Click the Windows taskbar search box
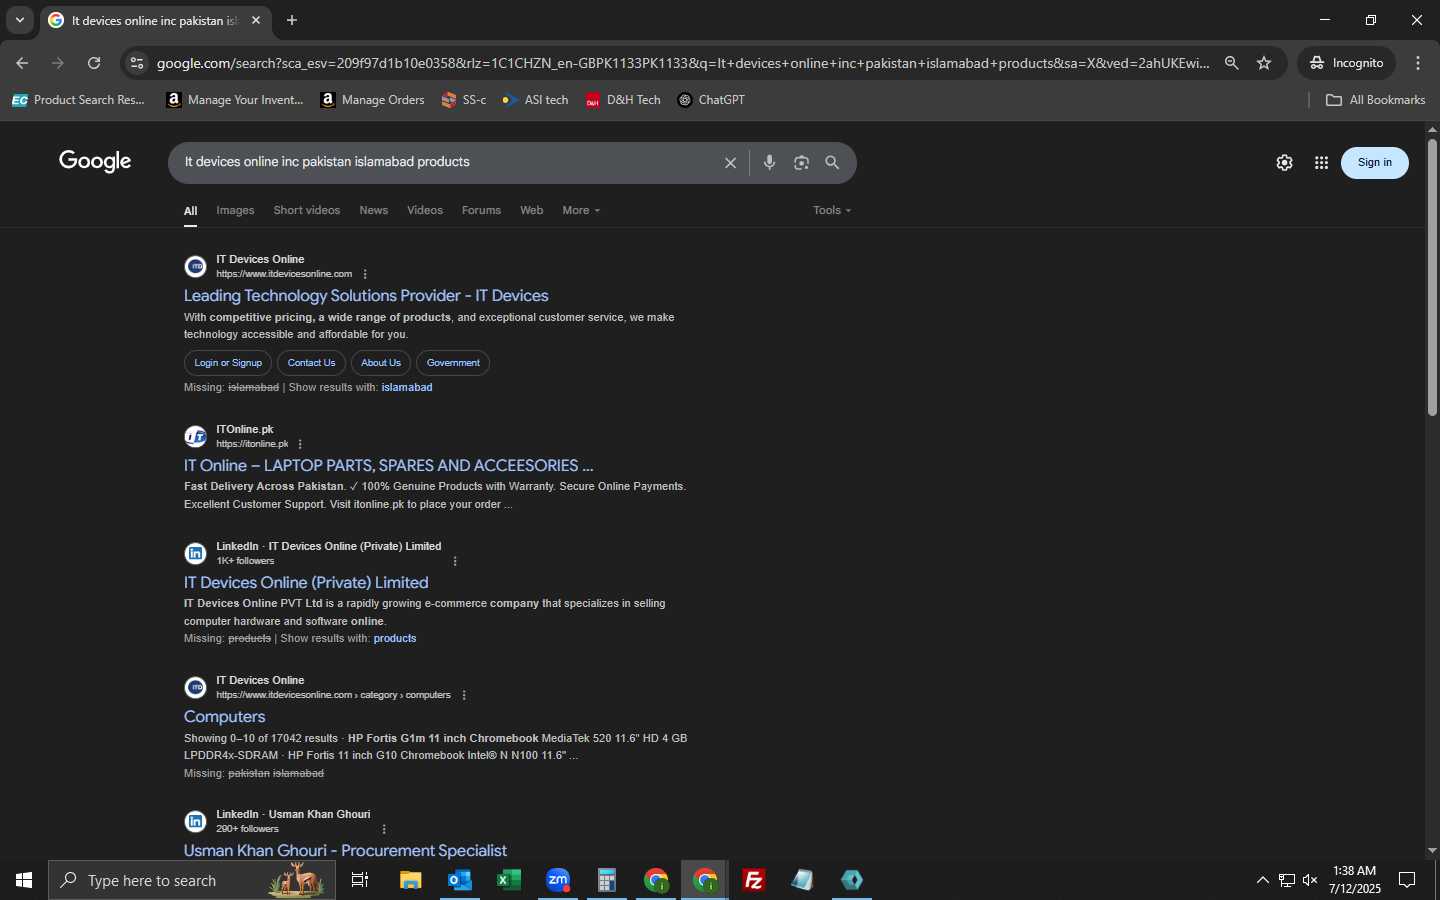This screenshot has height=900, width=1440. coord(191,880)
